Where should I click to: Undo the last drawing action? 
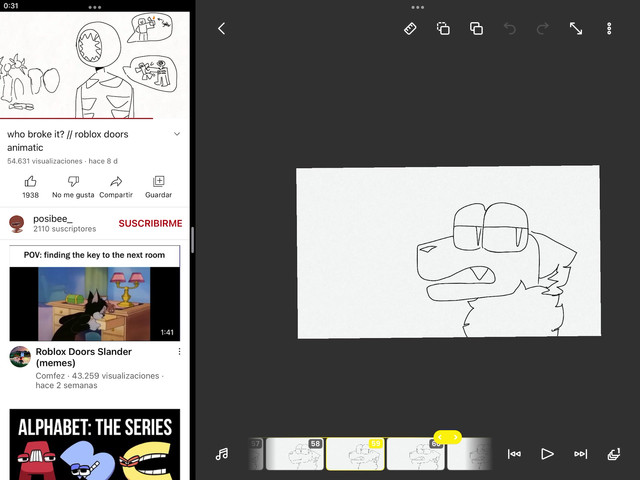pos(510,29)
